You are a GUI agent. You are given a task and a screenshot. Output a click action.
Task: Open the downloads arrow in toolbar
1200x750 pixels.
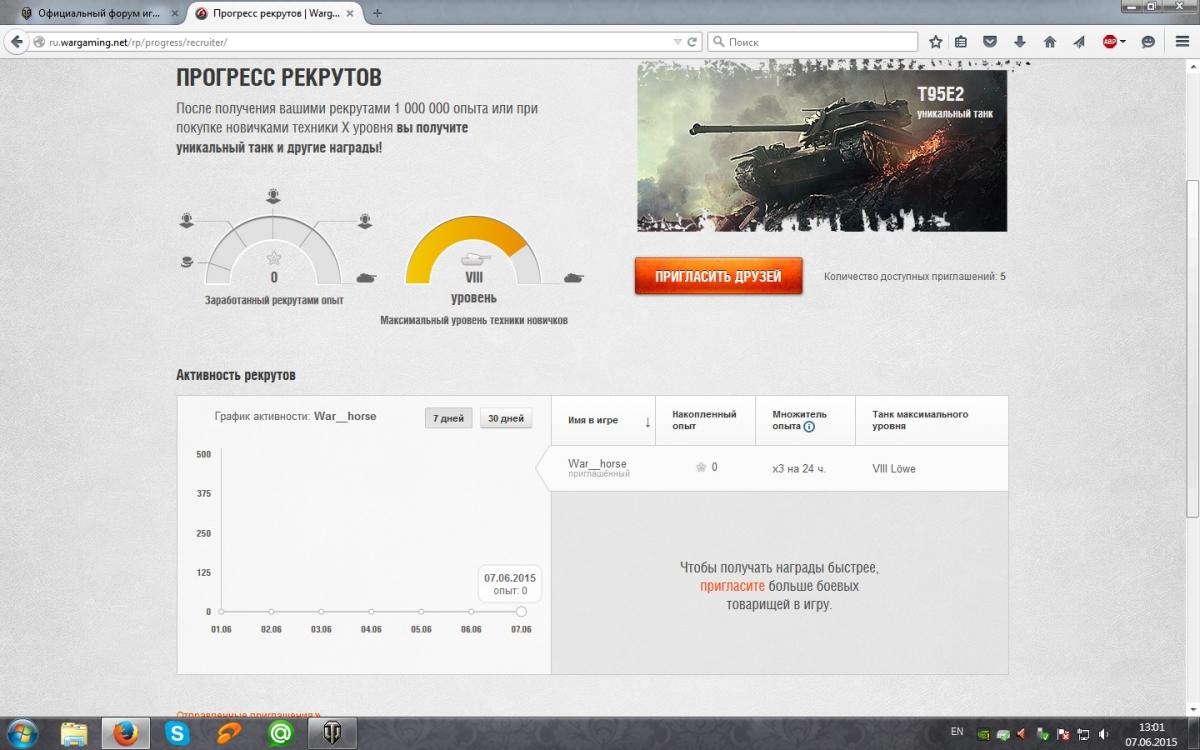tap(1019, 42)
